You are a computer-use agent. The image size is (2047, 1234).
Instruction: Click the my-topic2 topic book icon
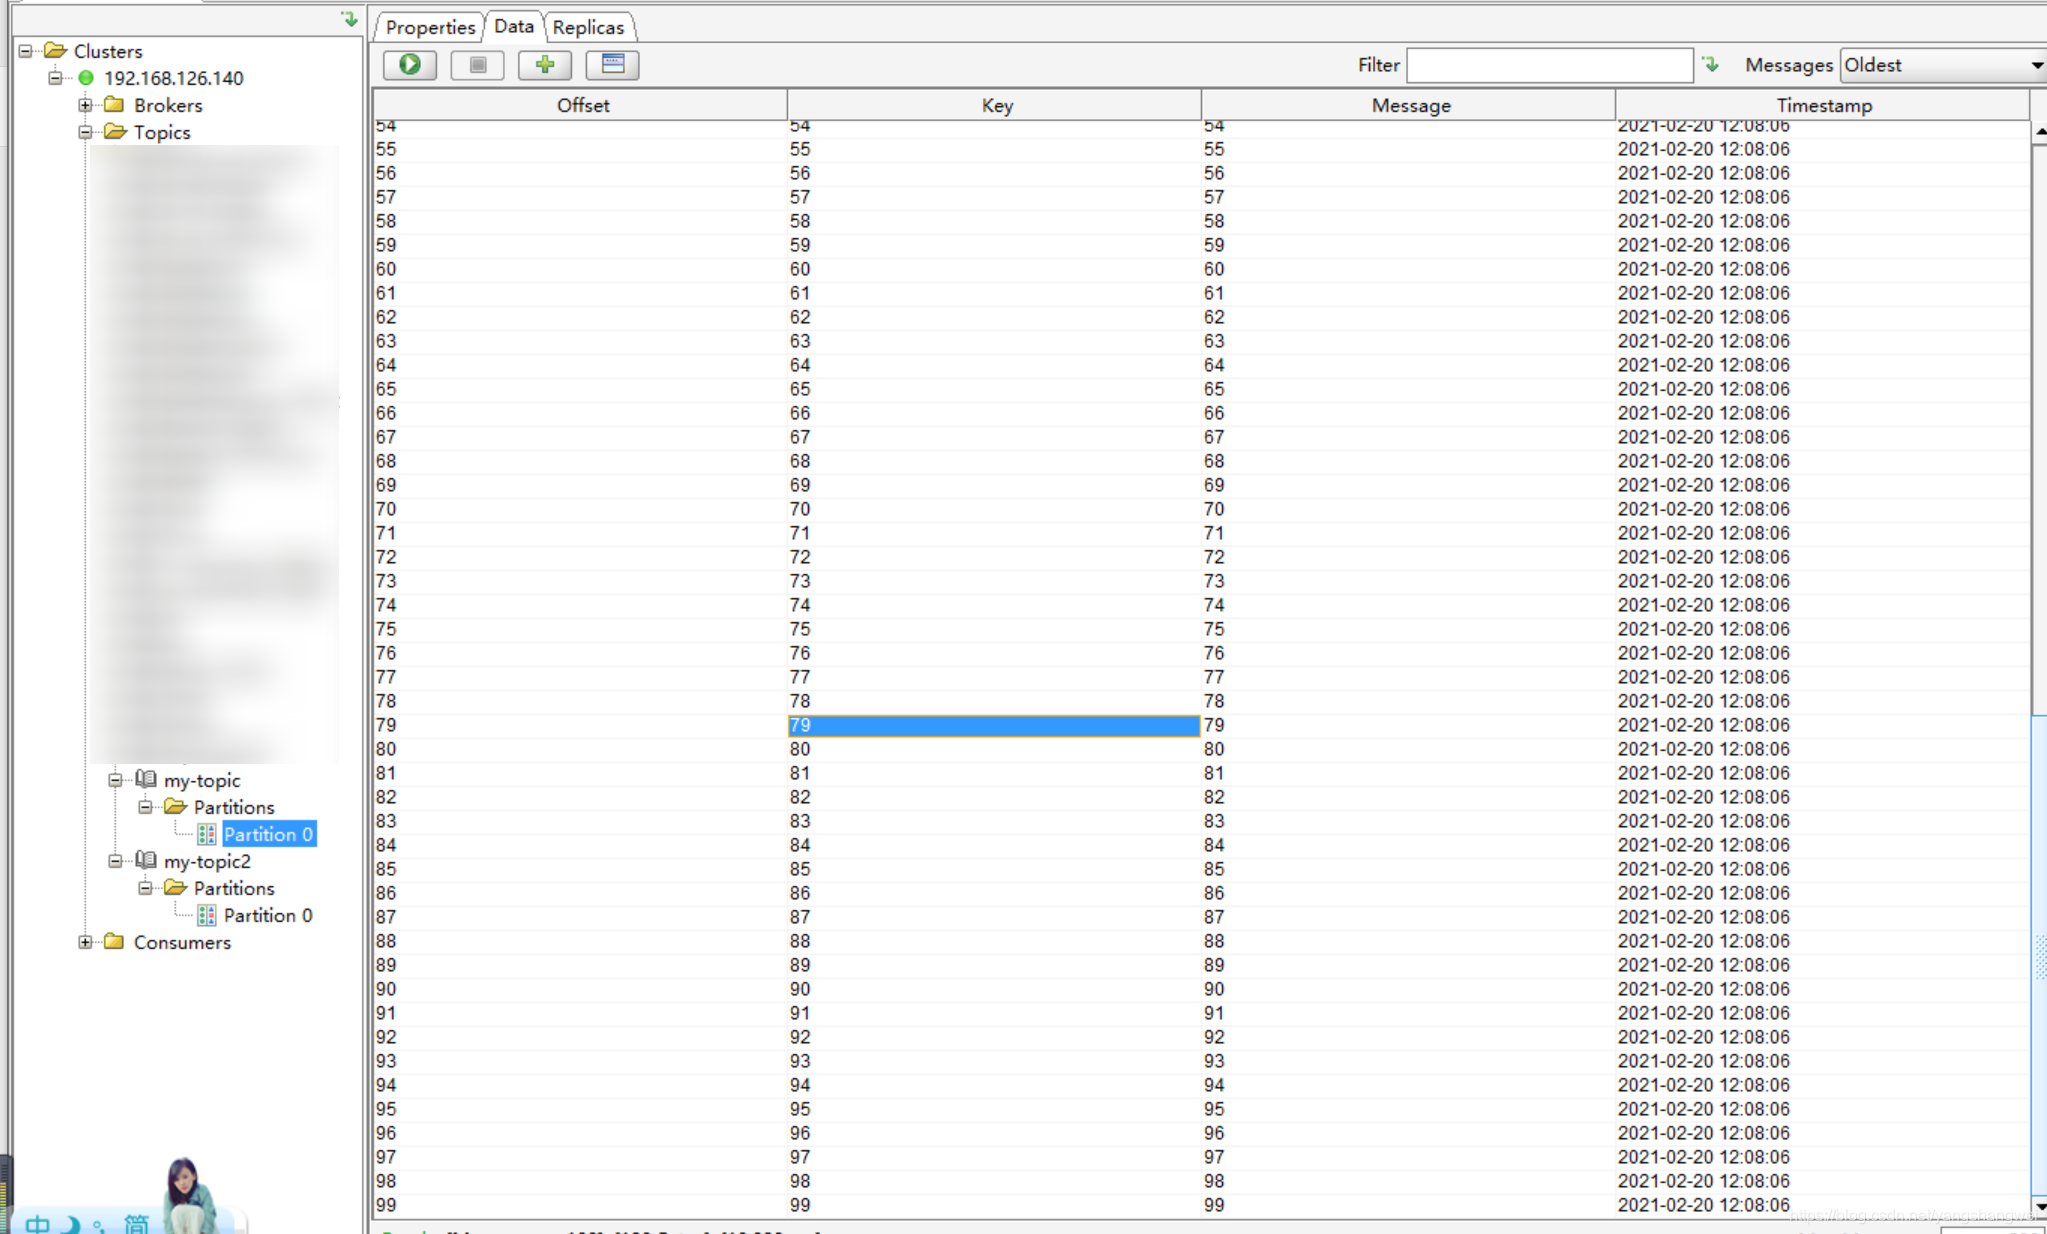pyautogui.click(x=146, y=861)
